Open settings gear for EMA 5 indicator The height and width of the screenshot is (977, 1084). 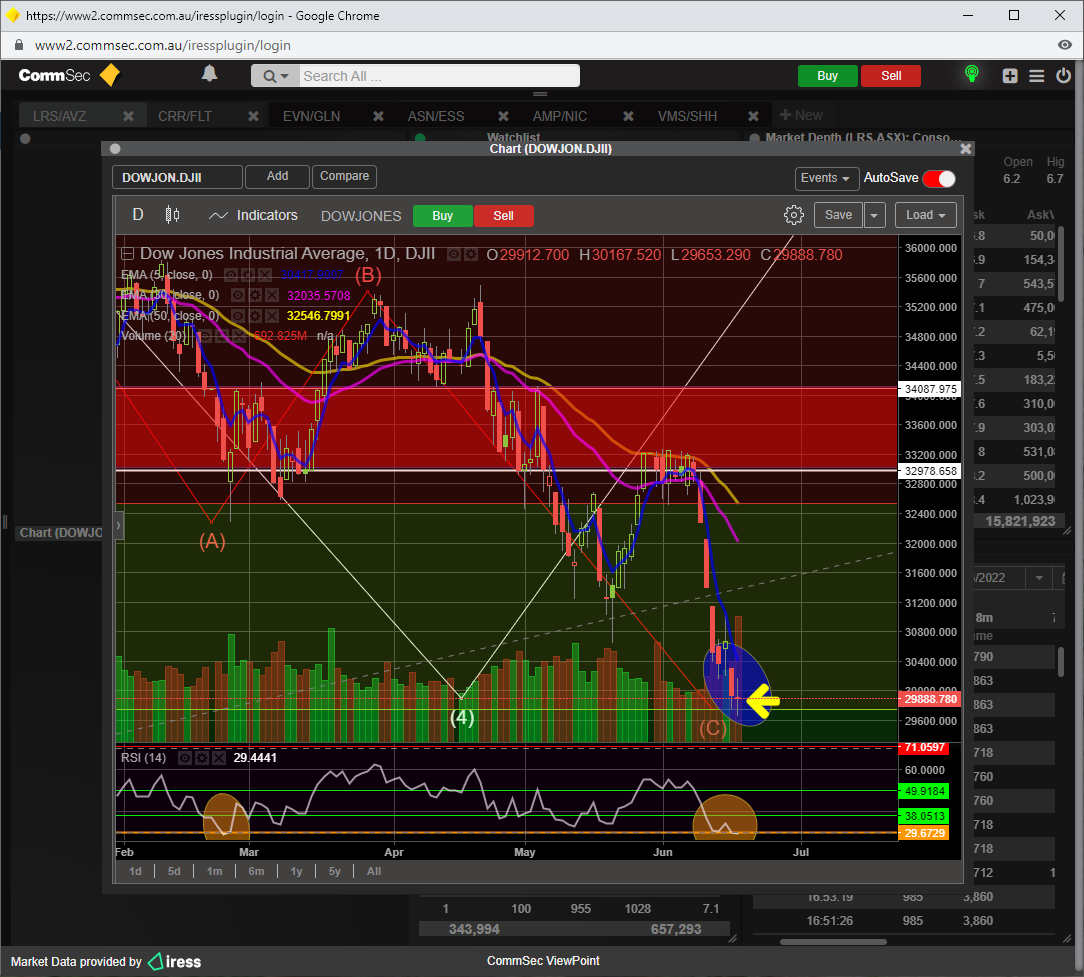coord(248,275)
